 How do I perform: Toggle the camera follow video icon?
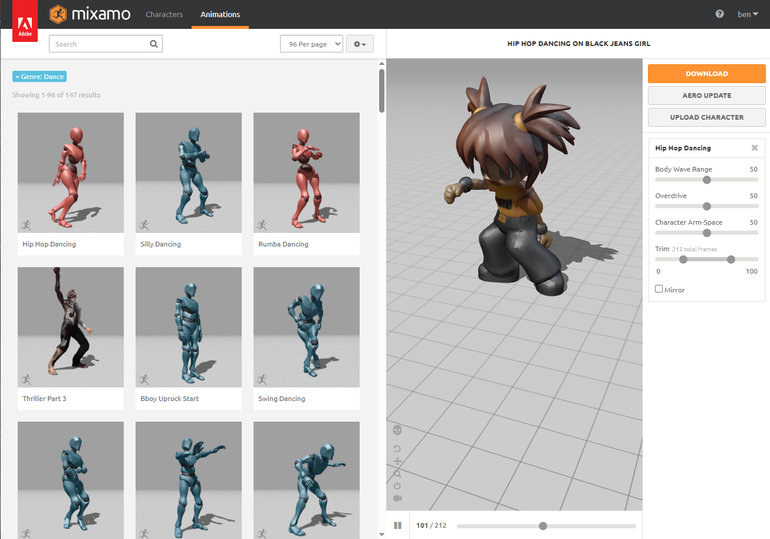click(398, 498)
